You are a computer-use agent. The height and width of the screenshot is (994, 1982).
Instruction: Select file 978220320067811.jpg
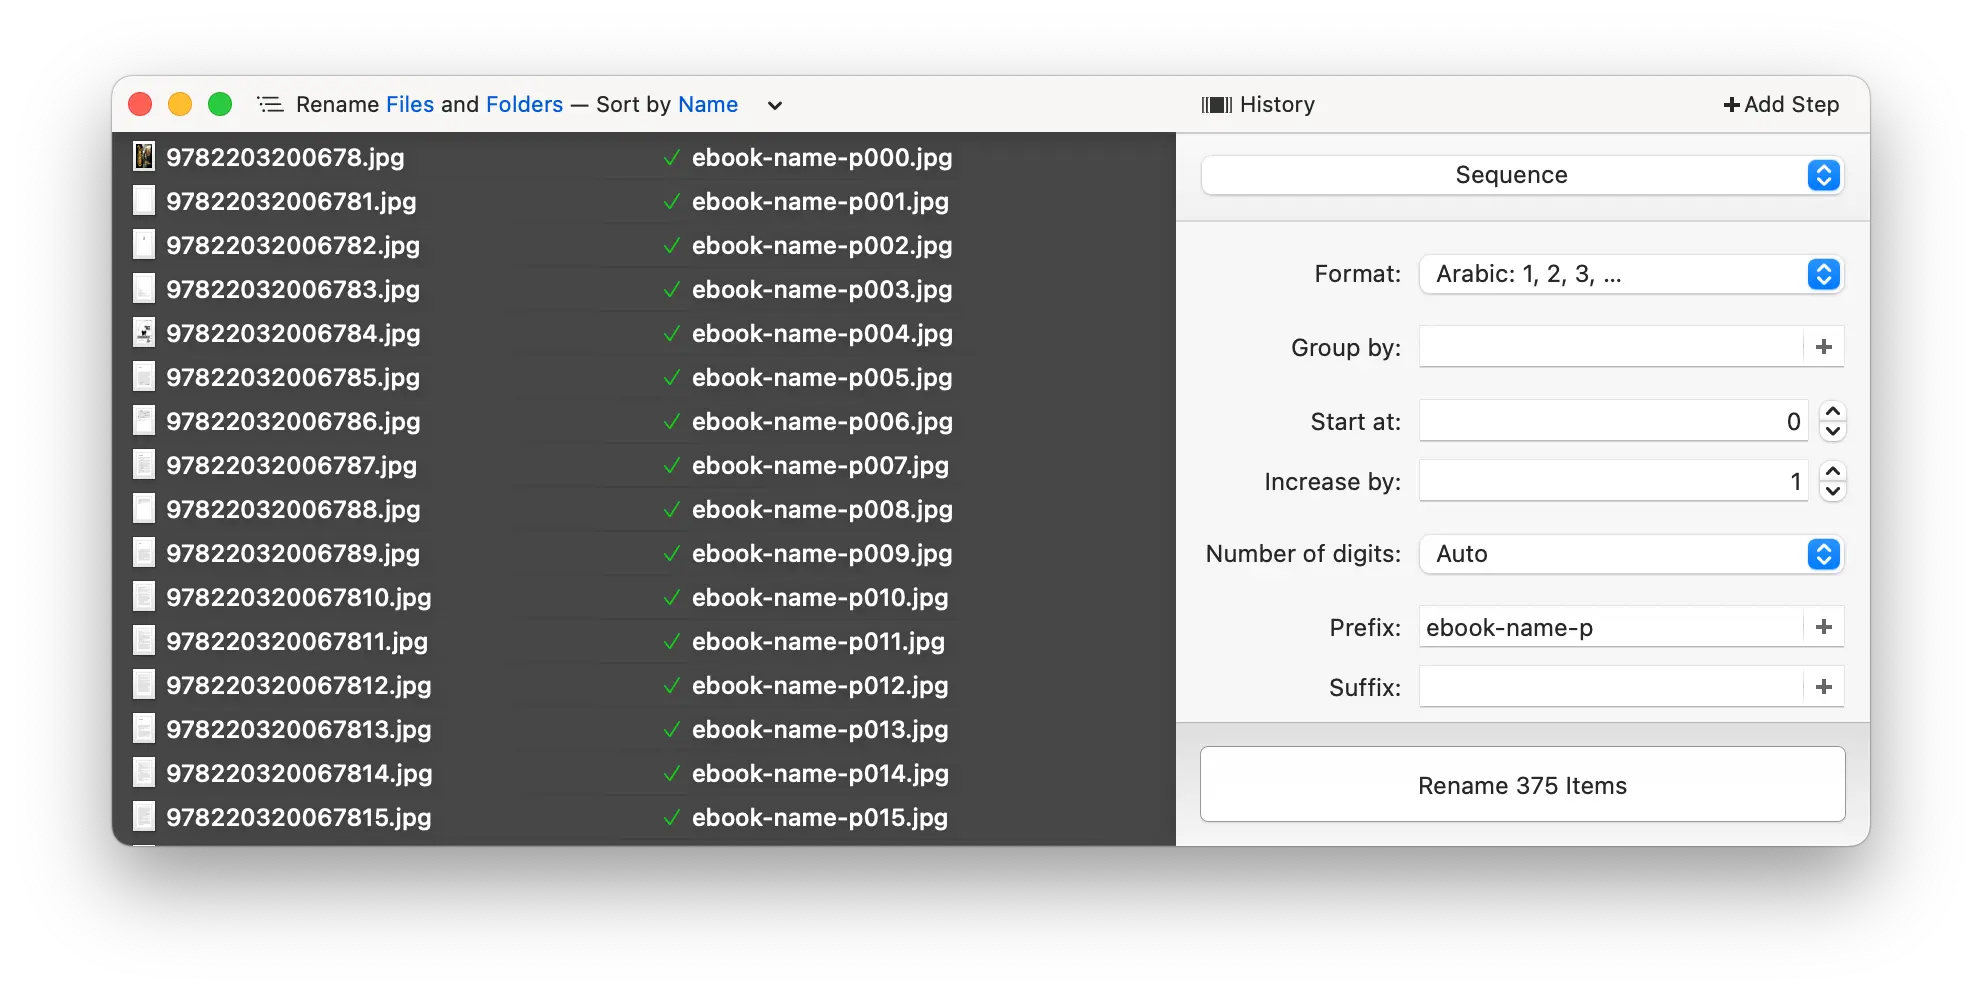pyautogui.click(x=297, y=641)
